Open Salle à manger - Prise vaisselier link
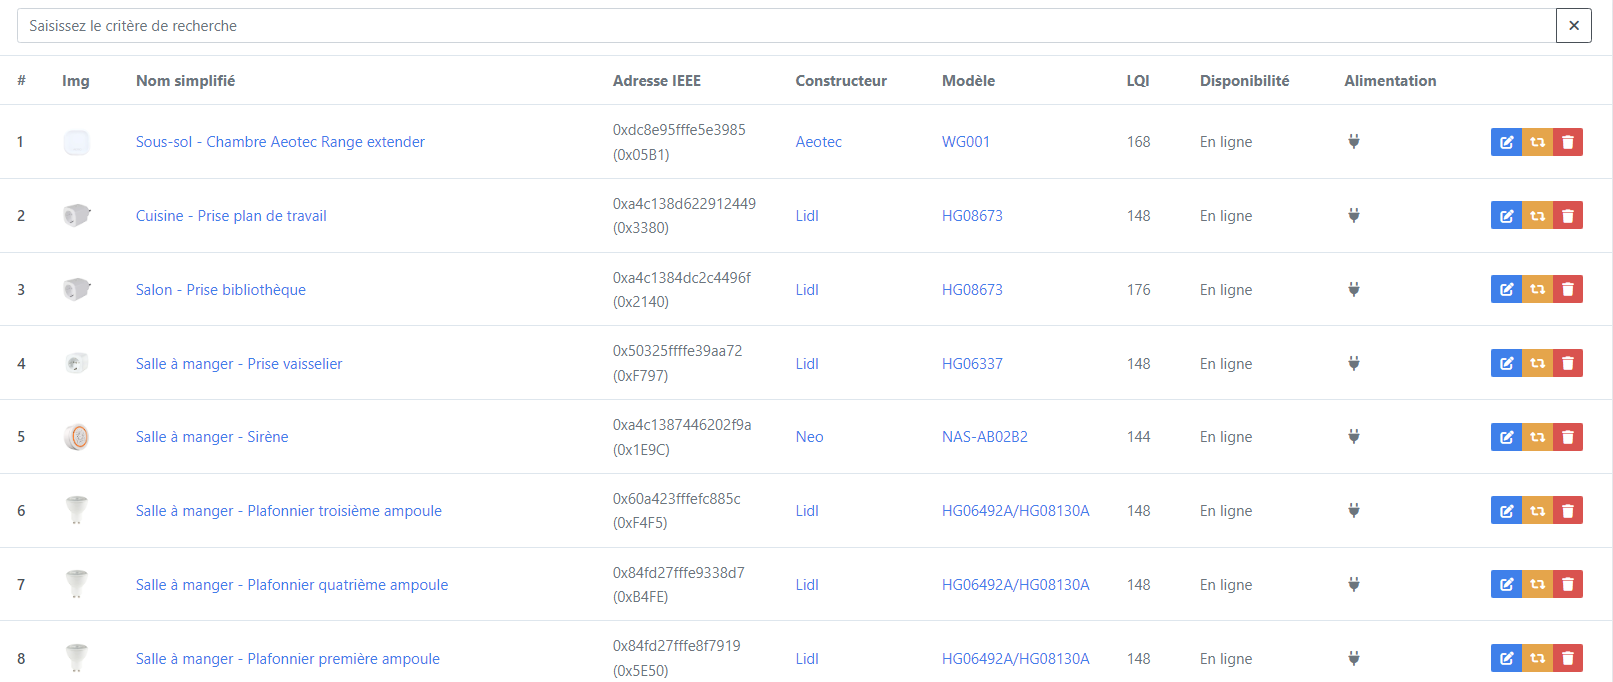This screenshot has height=682, width=1613. [x=239, y=364]
